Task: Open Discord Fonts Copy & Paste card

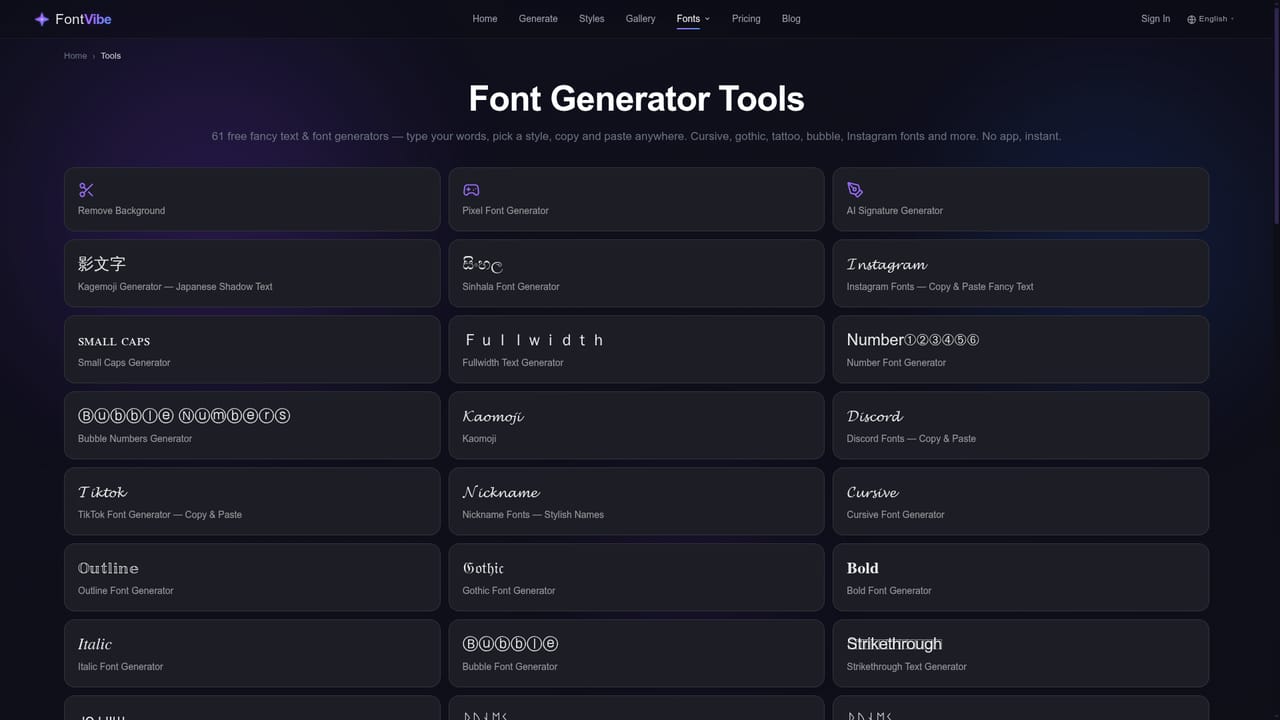Action: (x=1020, y=426)
